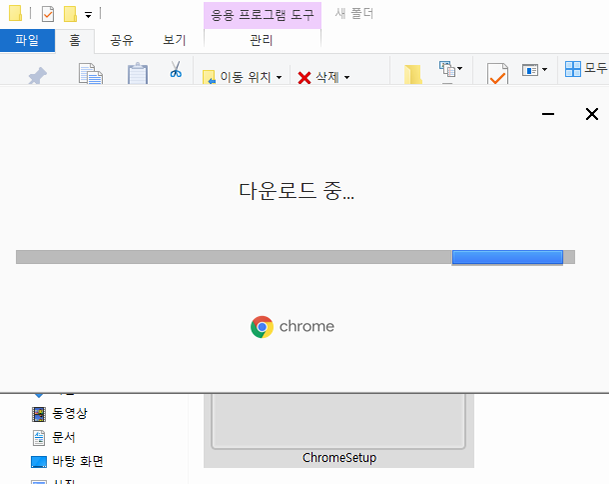609x484 pixels.
Task: Click the properties icon in quick access toolbar
Action: pyautogui.click(x=48, y=14)
